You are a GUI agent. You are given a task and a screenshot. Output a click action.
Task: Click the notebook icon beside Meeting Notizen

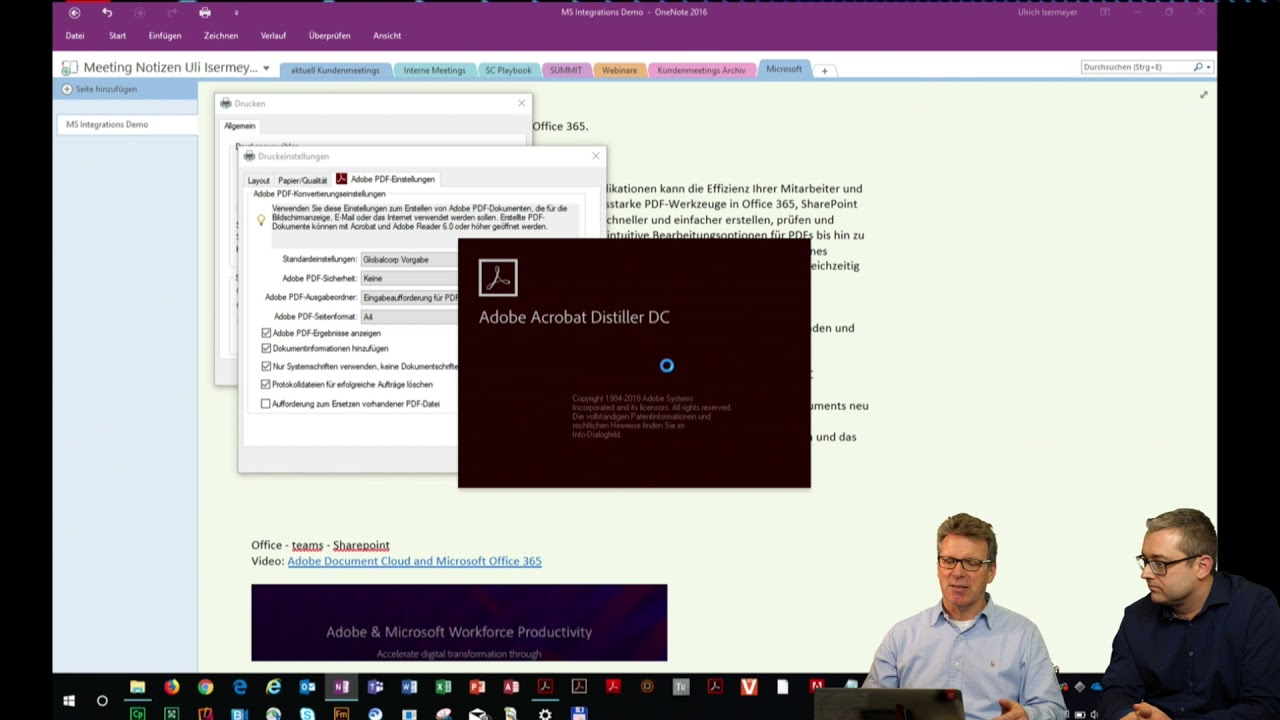point(69,68)
